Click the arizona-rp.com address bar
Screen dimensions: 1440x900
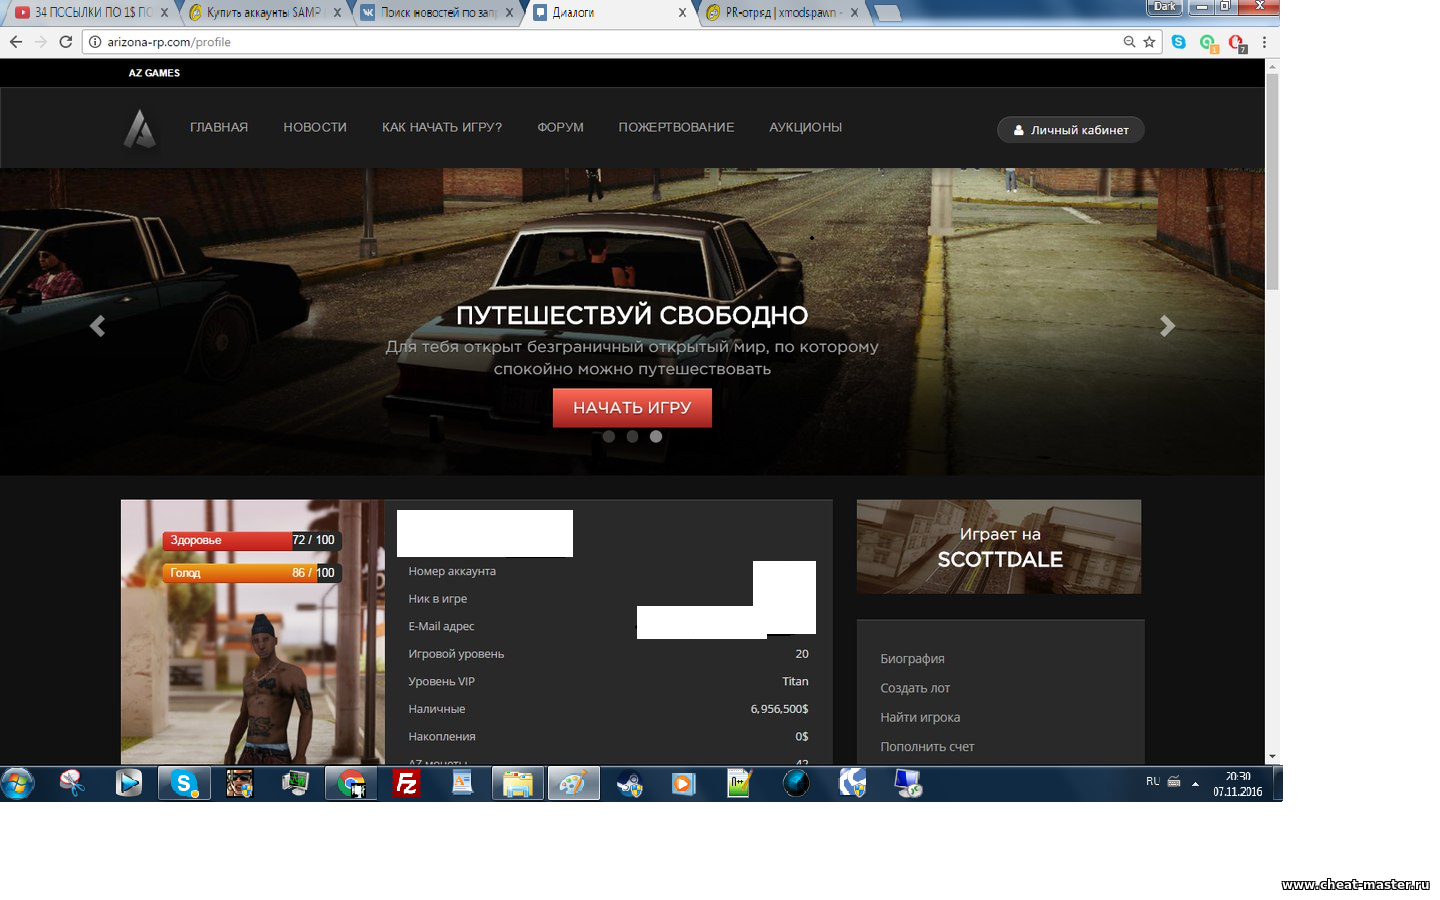600,42
